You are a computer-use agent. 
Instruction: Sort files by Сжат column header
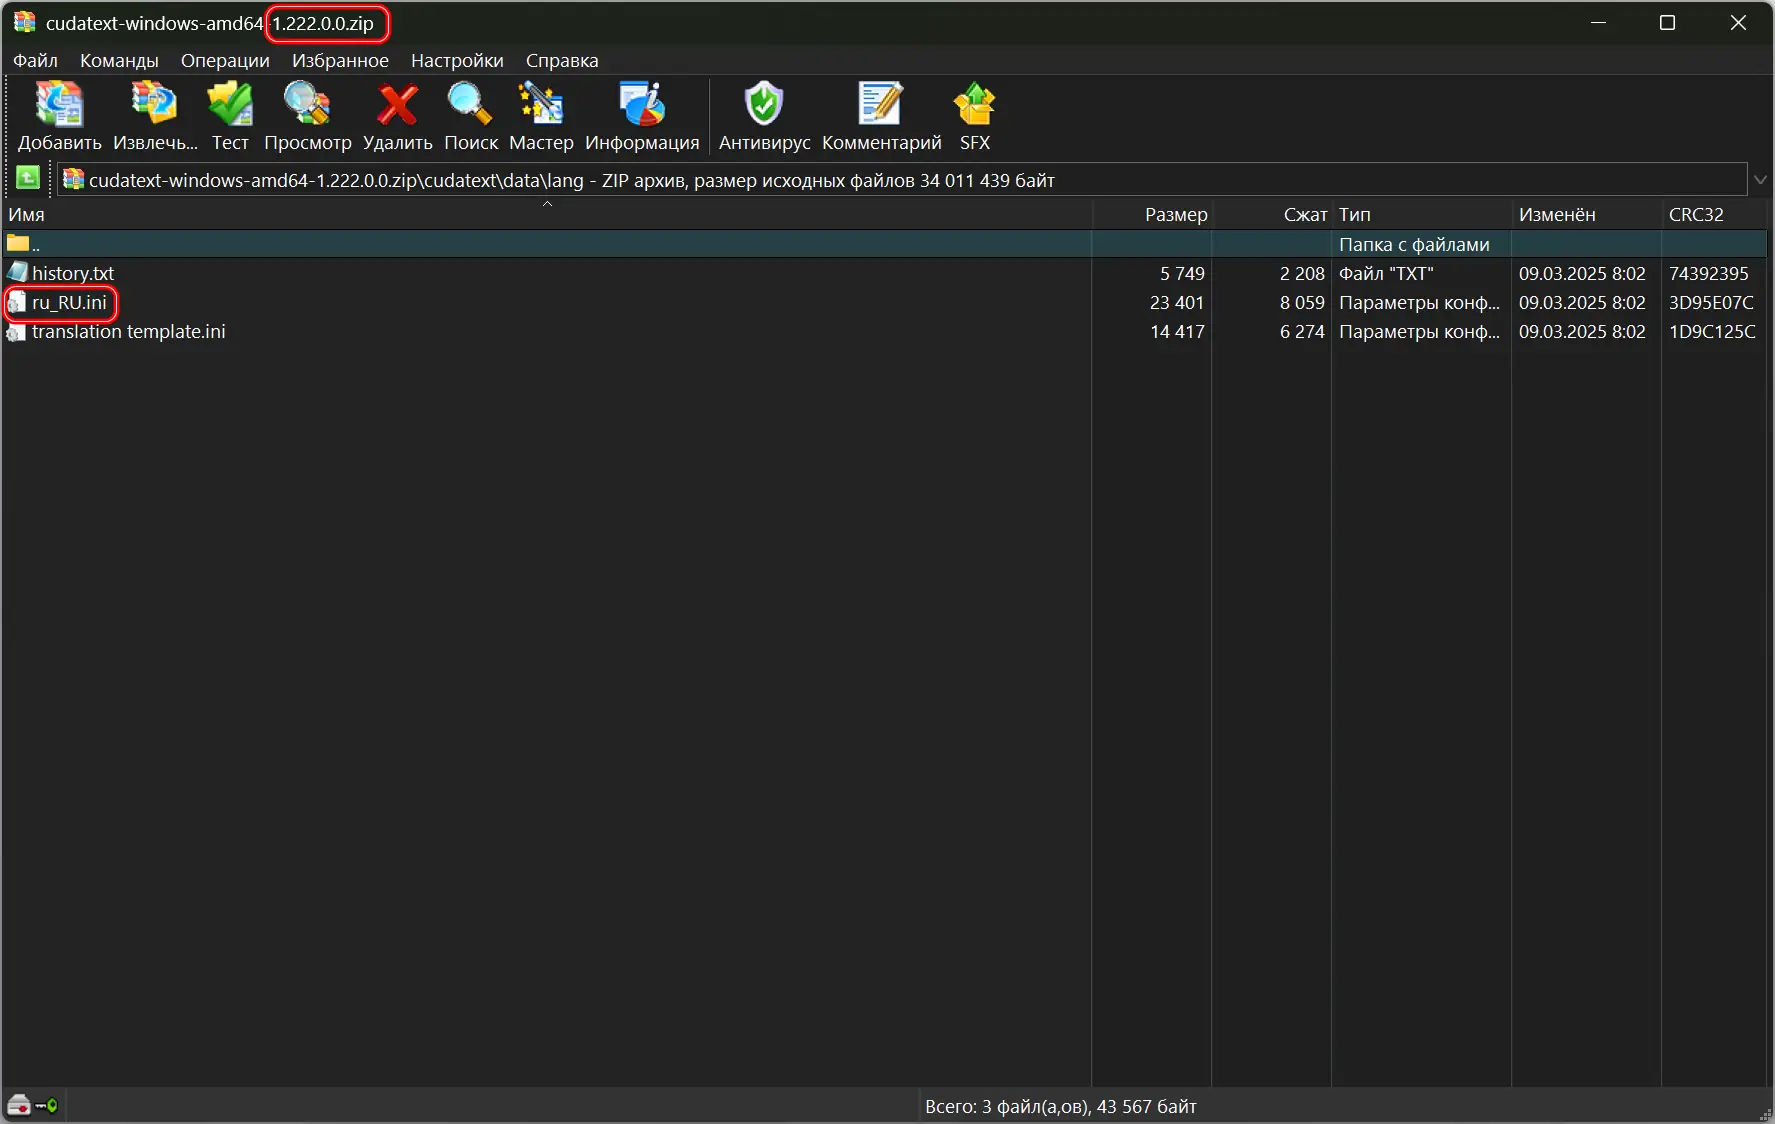click(x=1272, y=214)
